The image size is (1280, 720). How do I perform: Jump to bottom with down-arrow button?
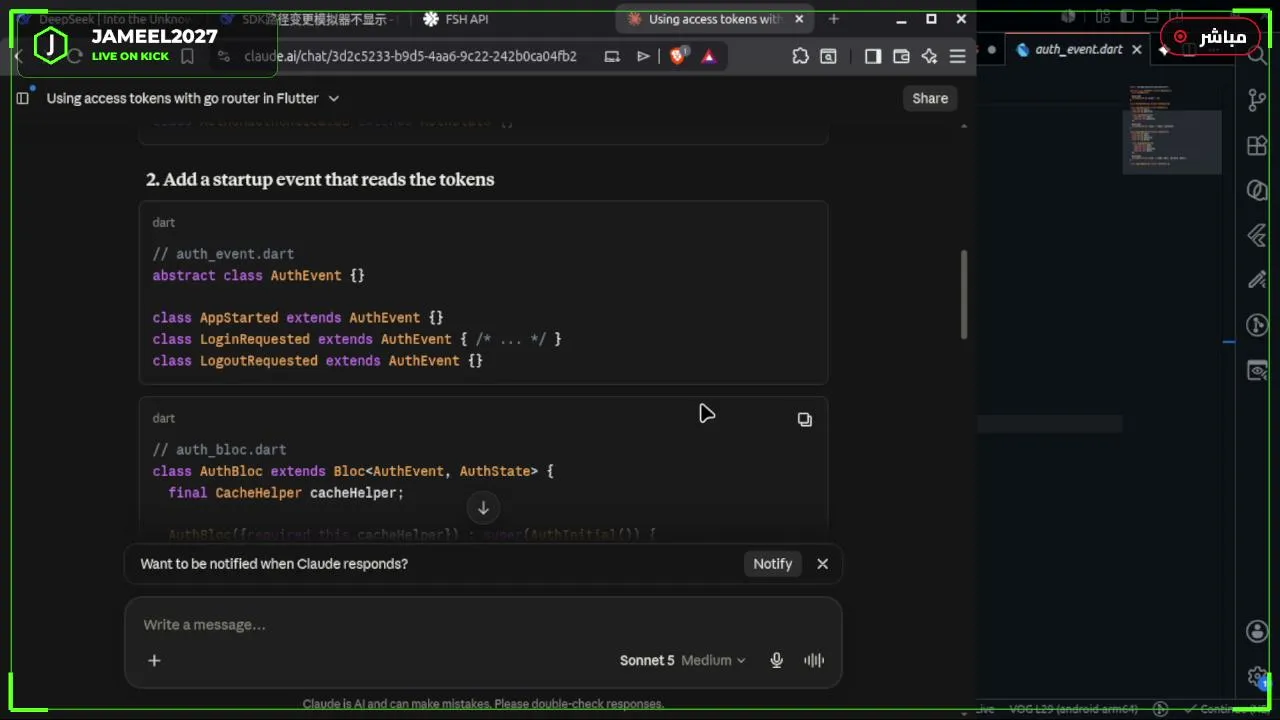pyautogui.click(x=483, y=508)
